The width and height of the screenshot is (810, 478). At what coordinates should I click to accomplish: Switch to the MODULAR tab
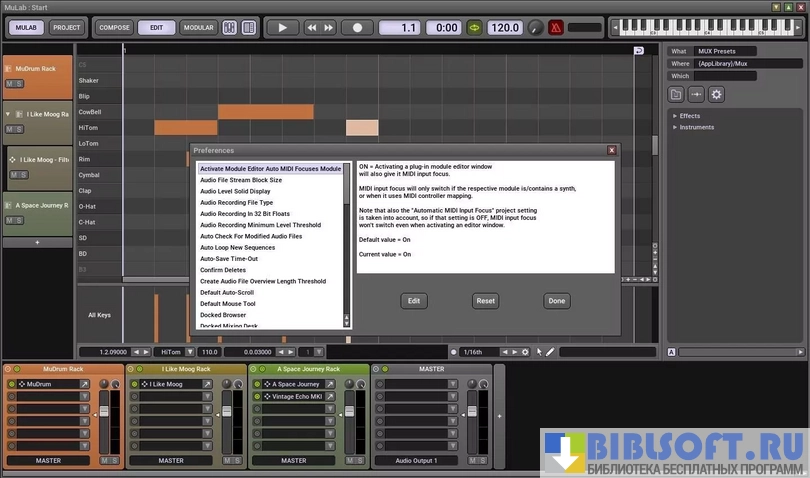click(x=198, y=28)
